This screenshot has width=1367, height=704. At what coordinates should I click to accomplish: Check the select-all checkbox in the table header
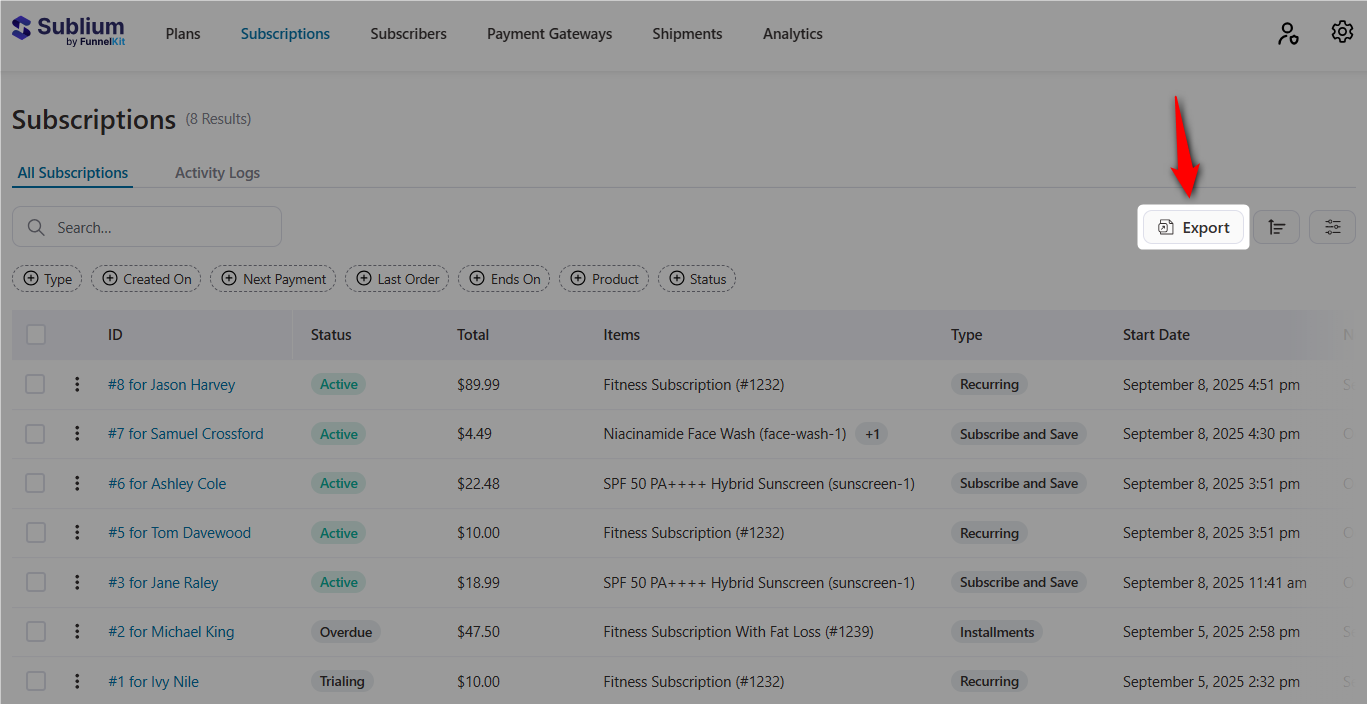(x=35, y=334)
